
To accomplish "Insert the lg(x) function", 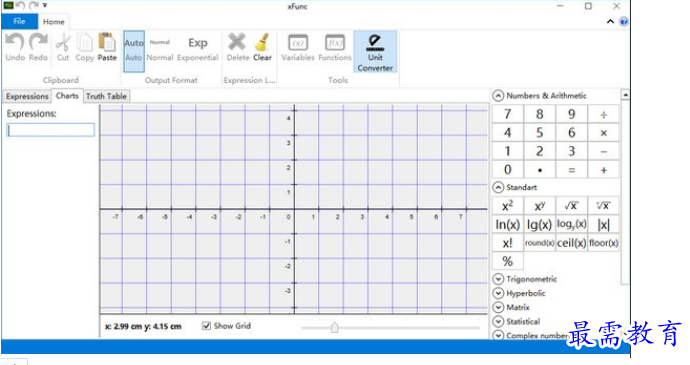I will (540, 224).
